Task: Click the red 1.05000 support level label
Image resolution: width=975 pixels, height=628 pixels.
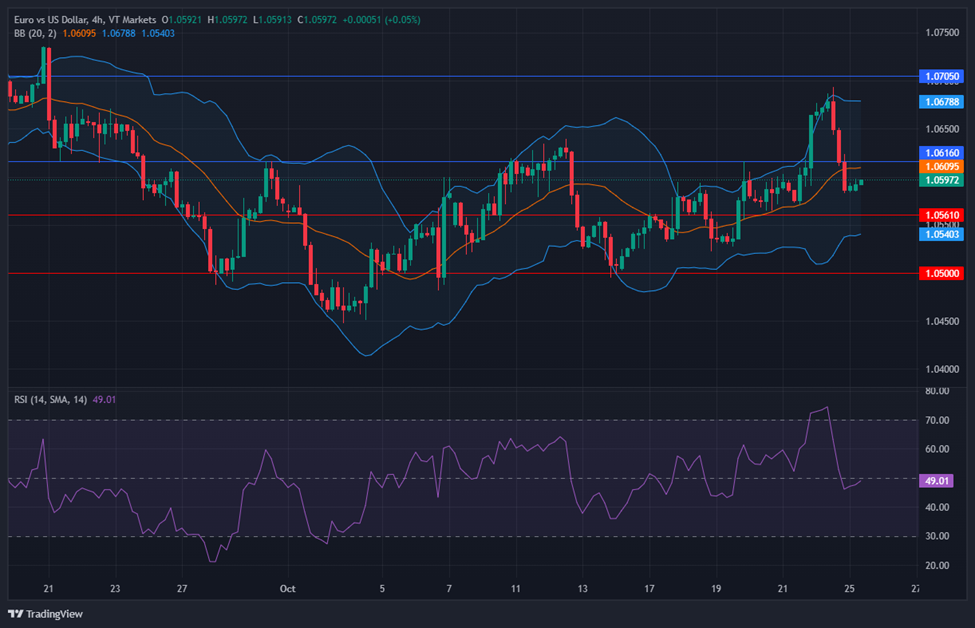Action: (x=942, y=273)
